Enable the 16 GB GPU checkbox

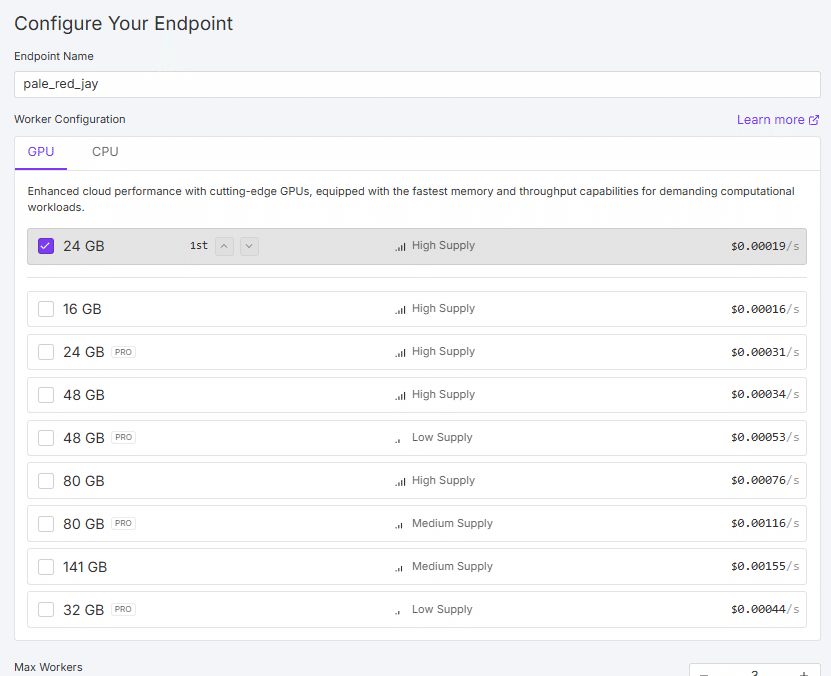[x=46, y=309]
